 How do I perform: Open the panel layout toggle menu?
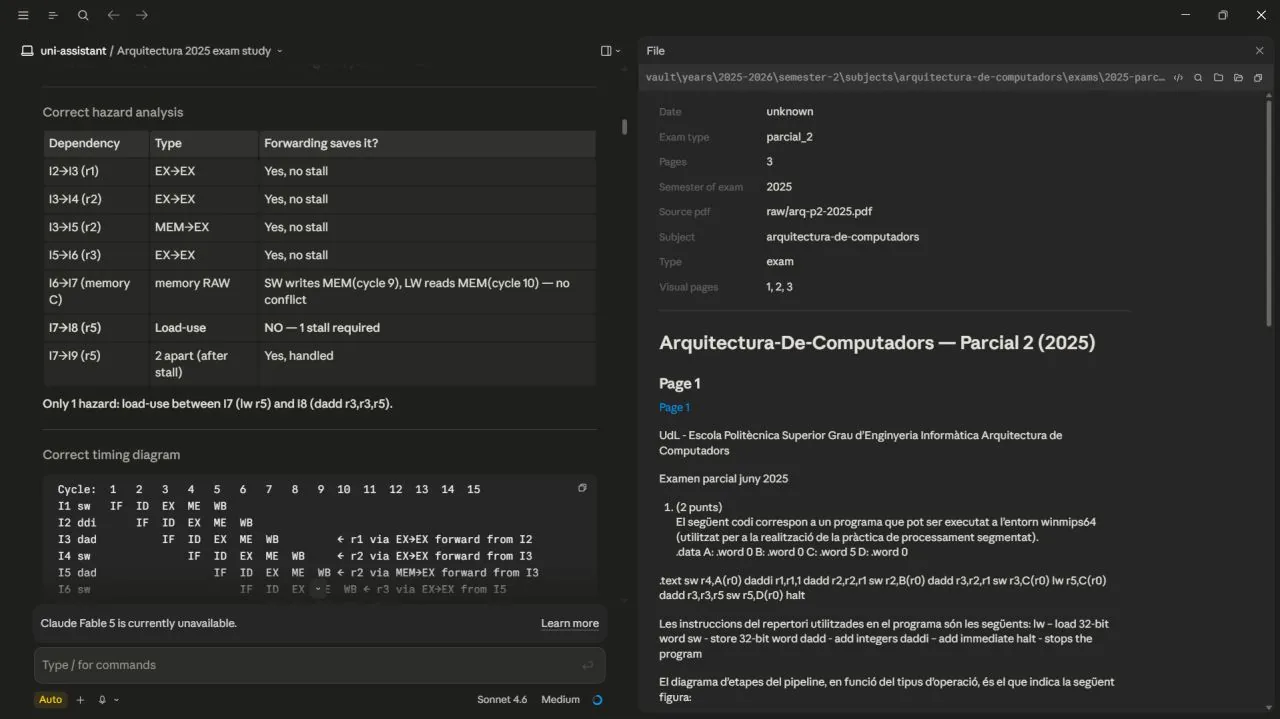click(610, 51)
